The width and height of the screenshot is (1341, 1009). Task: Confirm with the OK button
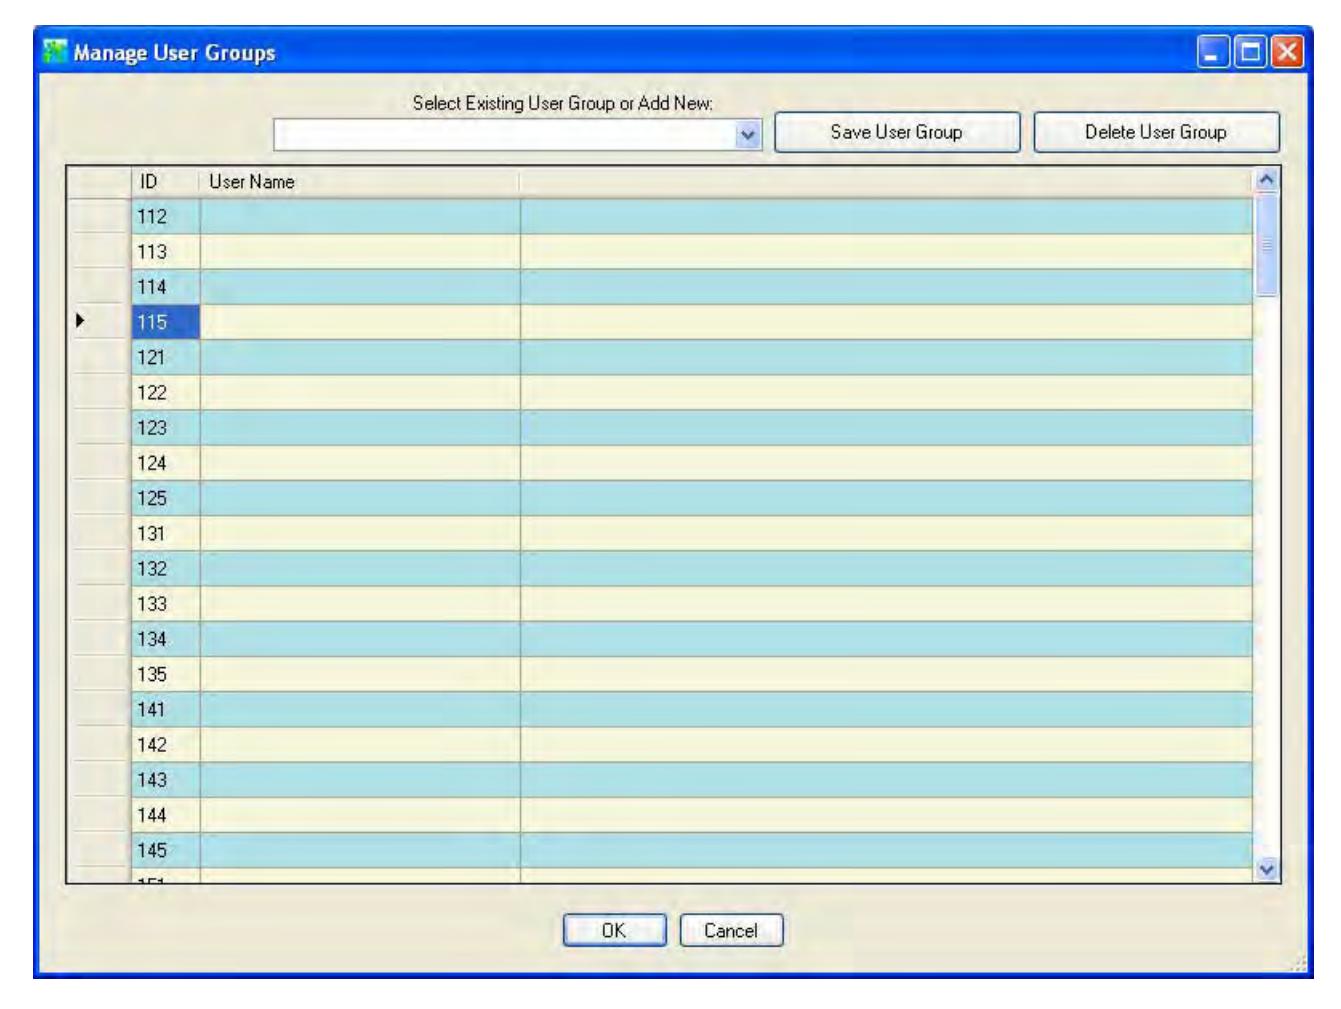(614, 930)
